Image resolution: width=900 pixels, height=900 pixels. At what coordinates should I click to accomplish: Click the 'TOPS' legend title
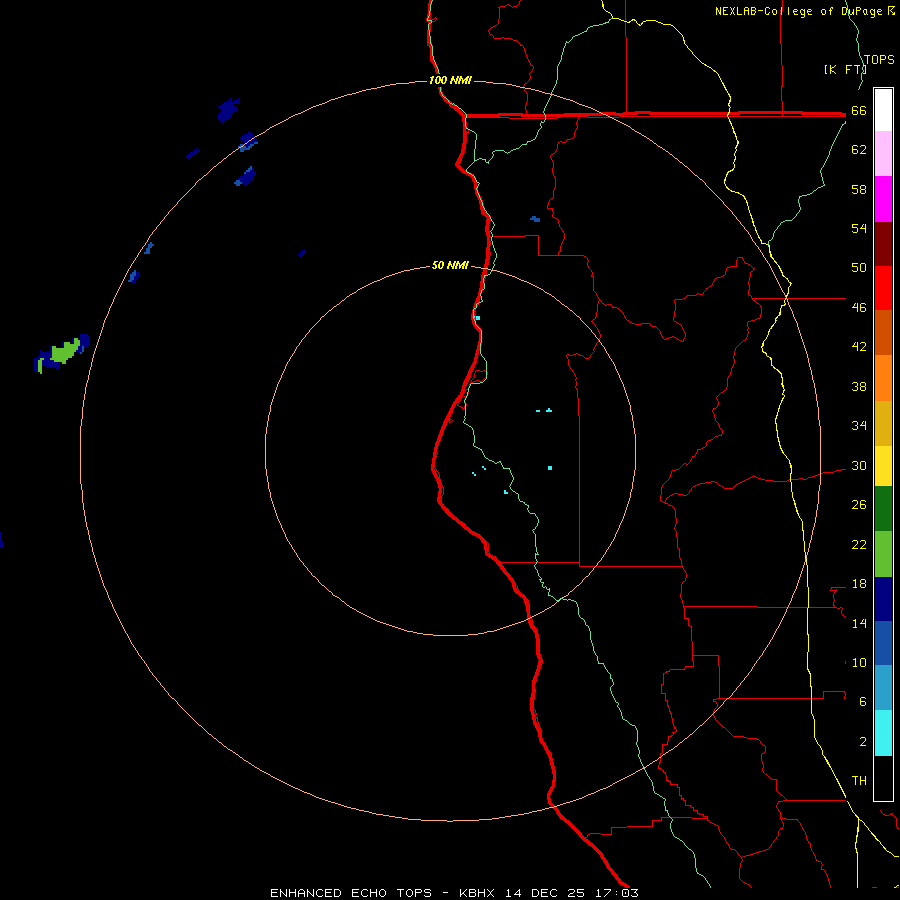[x=879, y=59]
